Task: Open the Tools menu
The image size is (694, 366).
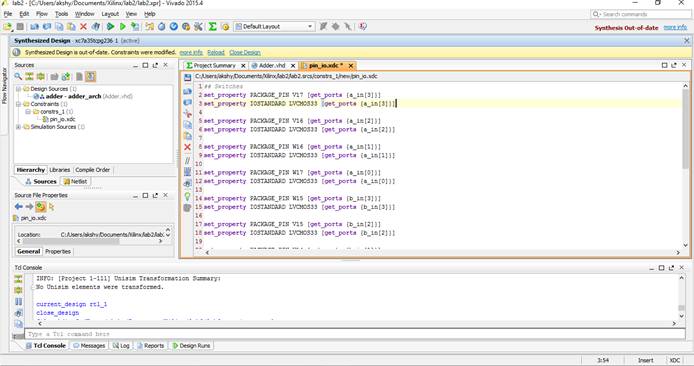Action: coord(62,14)
